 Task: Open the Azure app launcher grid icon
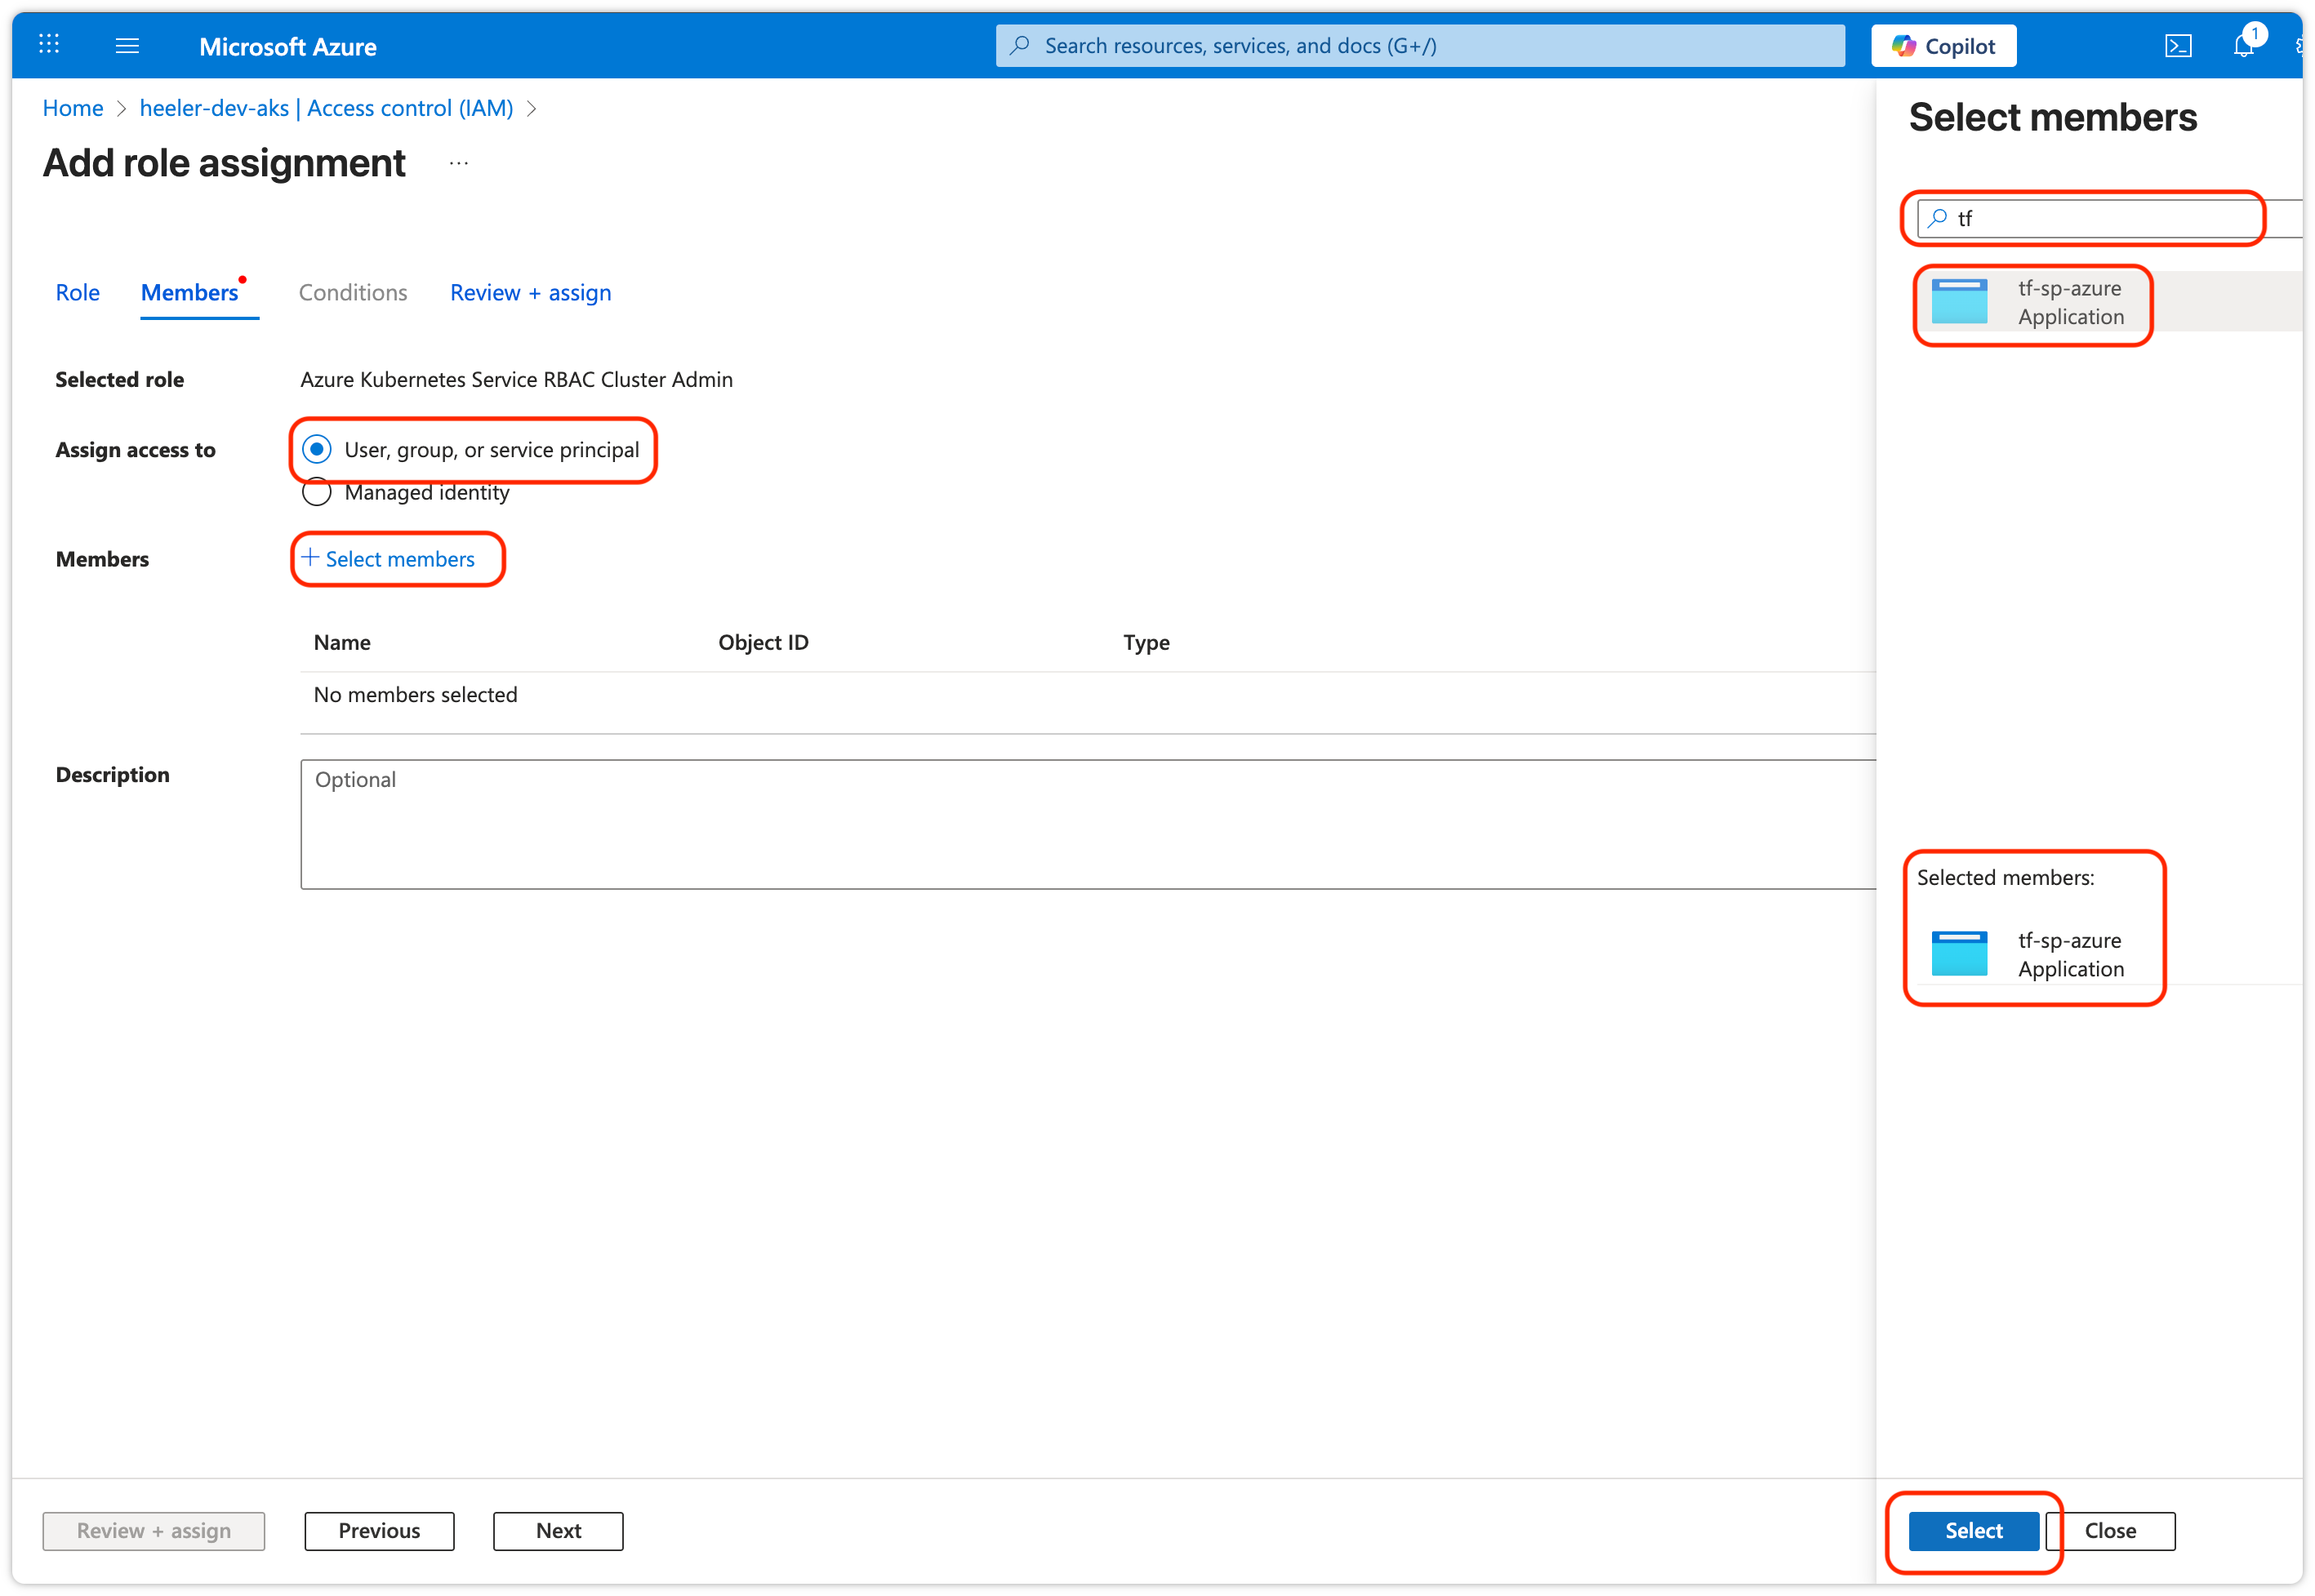click(49, 45)
